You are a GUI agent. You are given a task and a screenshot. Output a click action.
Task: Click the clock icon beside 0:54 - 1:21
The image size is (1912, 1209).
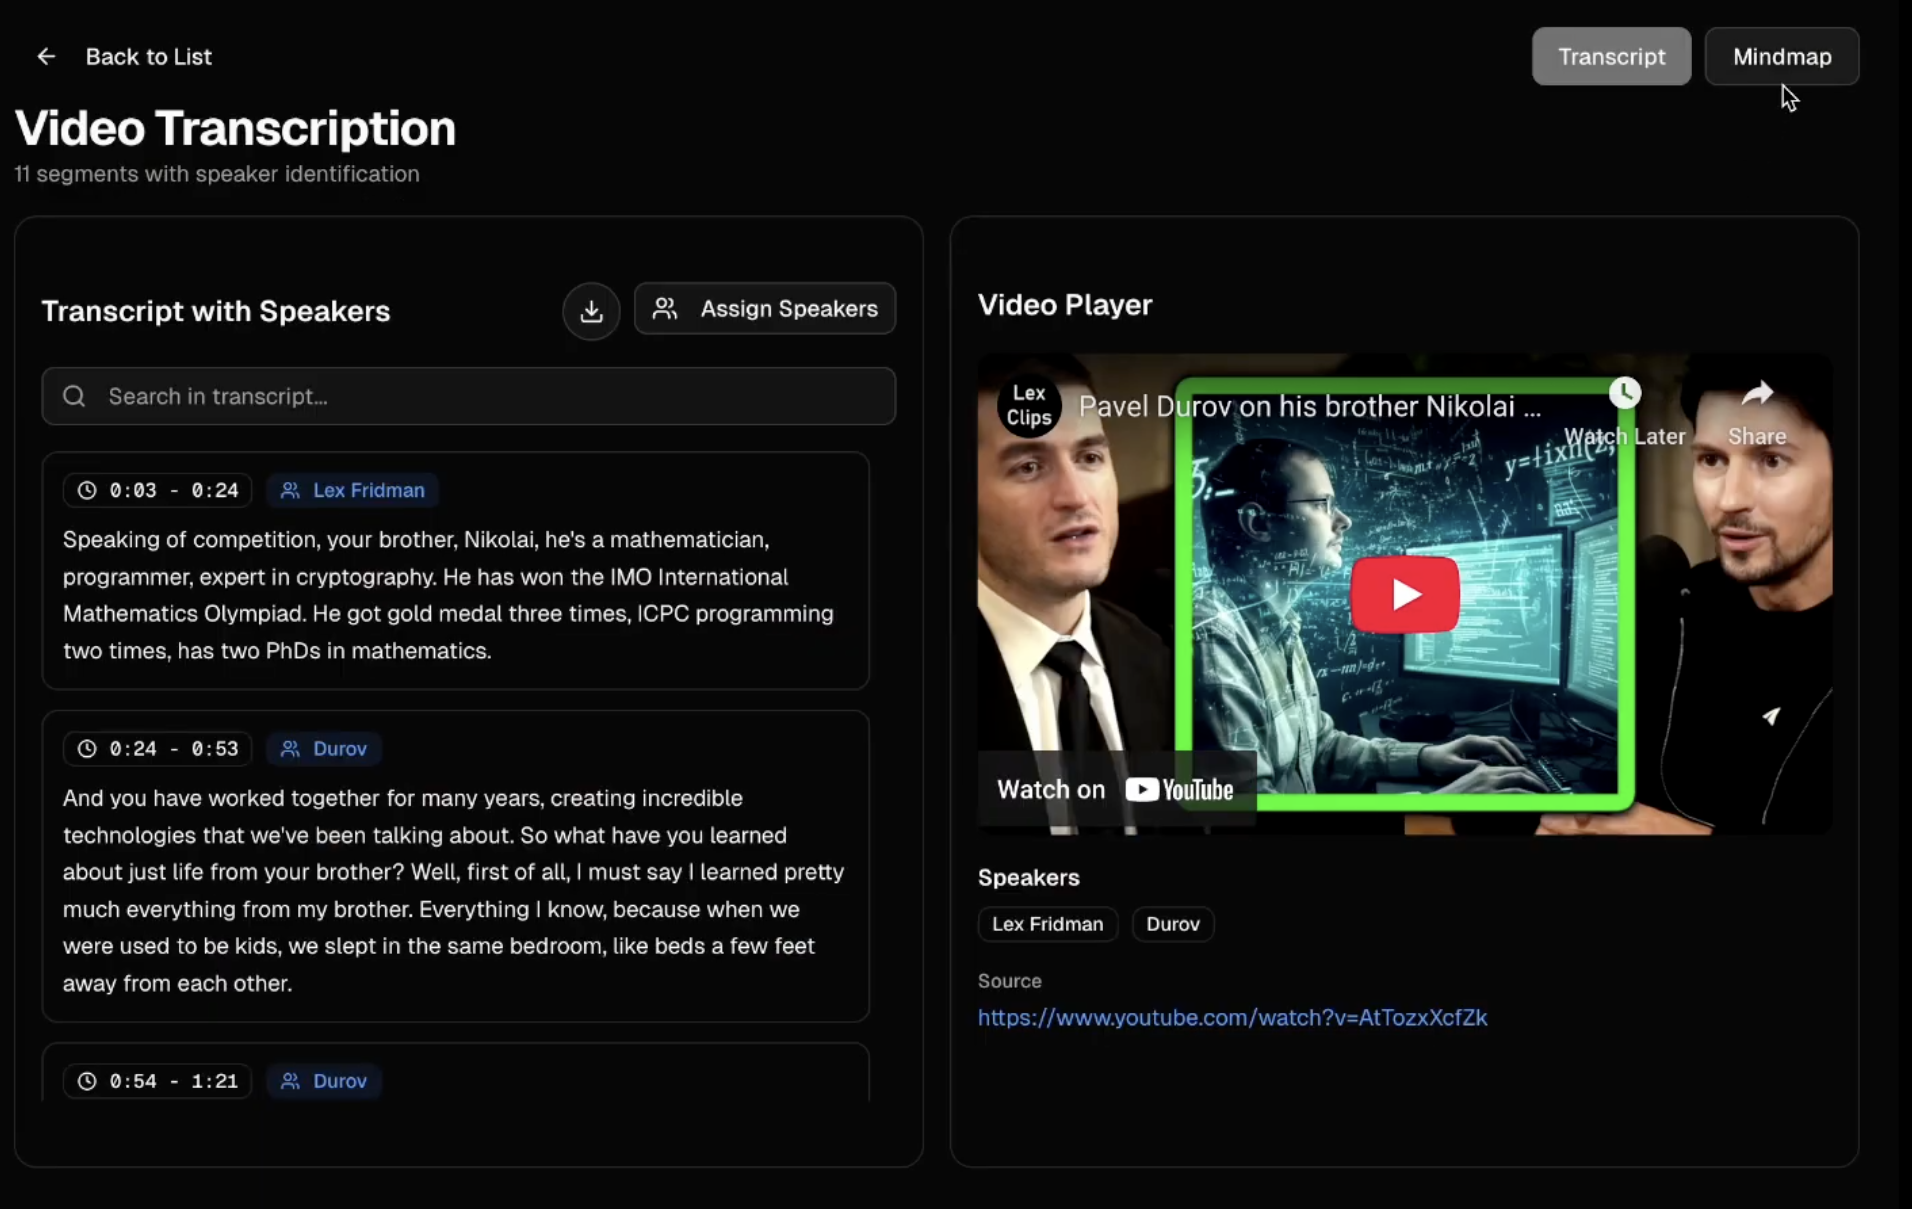[x=87, y=1081]
